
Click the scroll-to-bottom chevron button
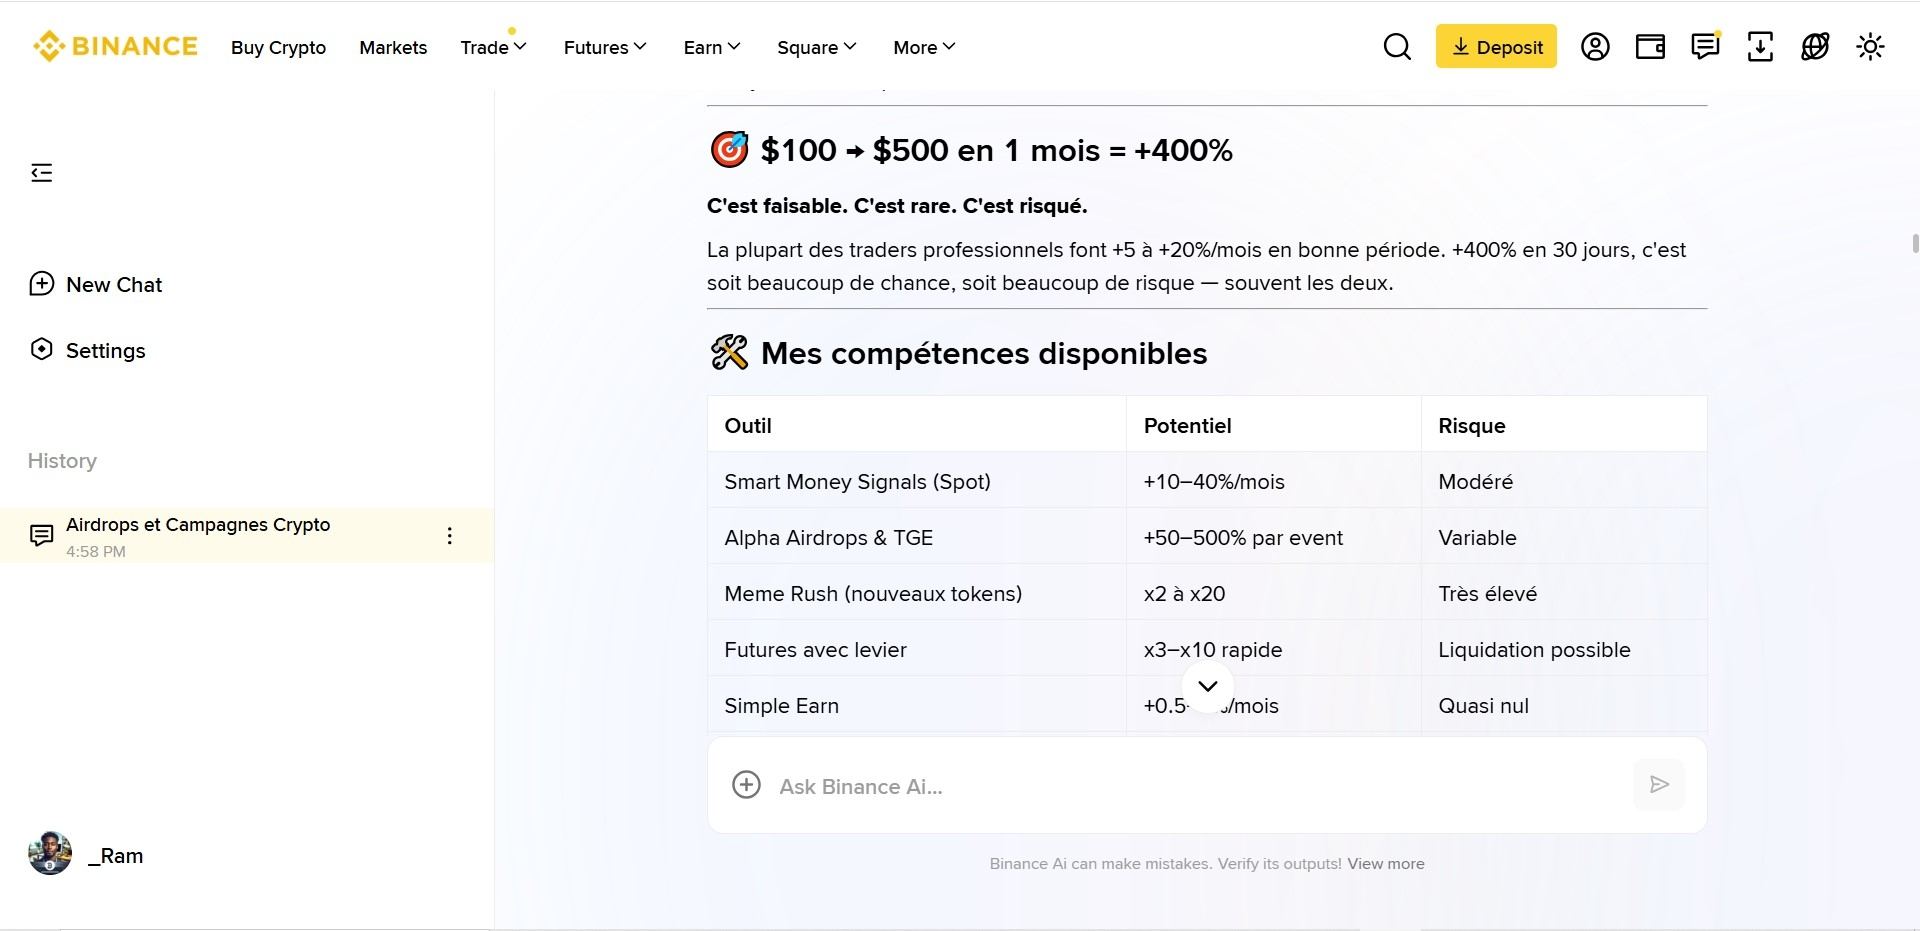[1208, 686]
